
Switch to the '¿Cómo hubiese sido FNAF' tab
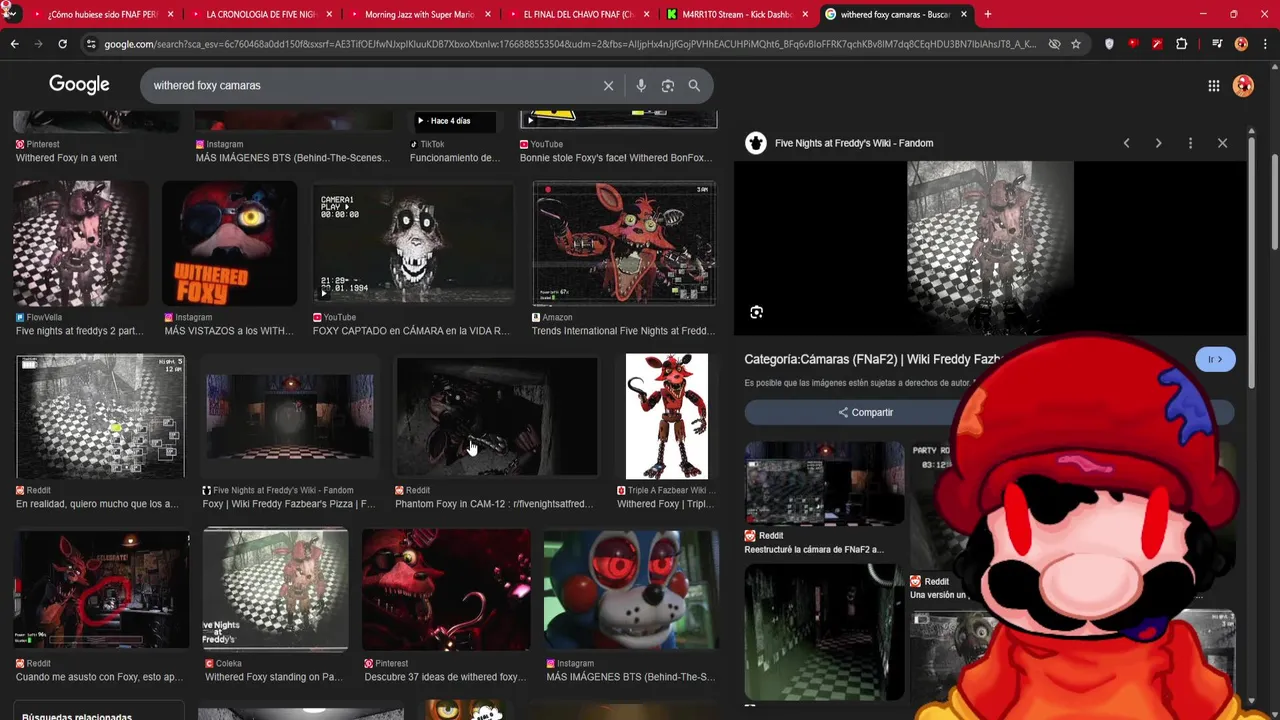point(102,14)
